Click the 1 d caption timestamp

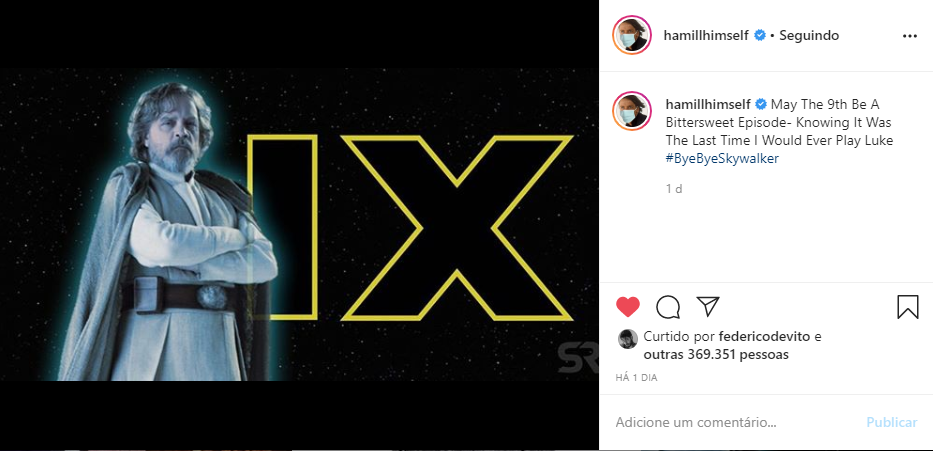tap(673, 189)
